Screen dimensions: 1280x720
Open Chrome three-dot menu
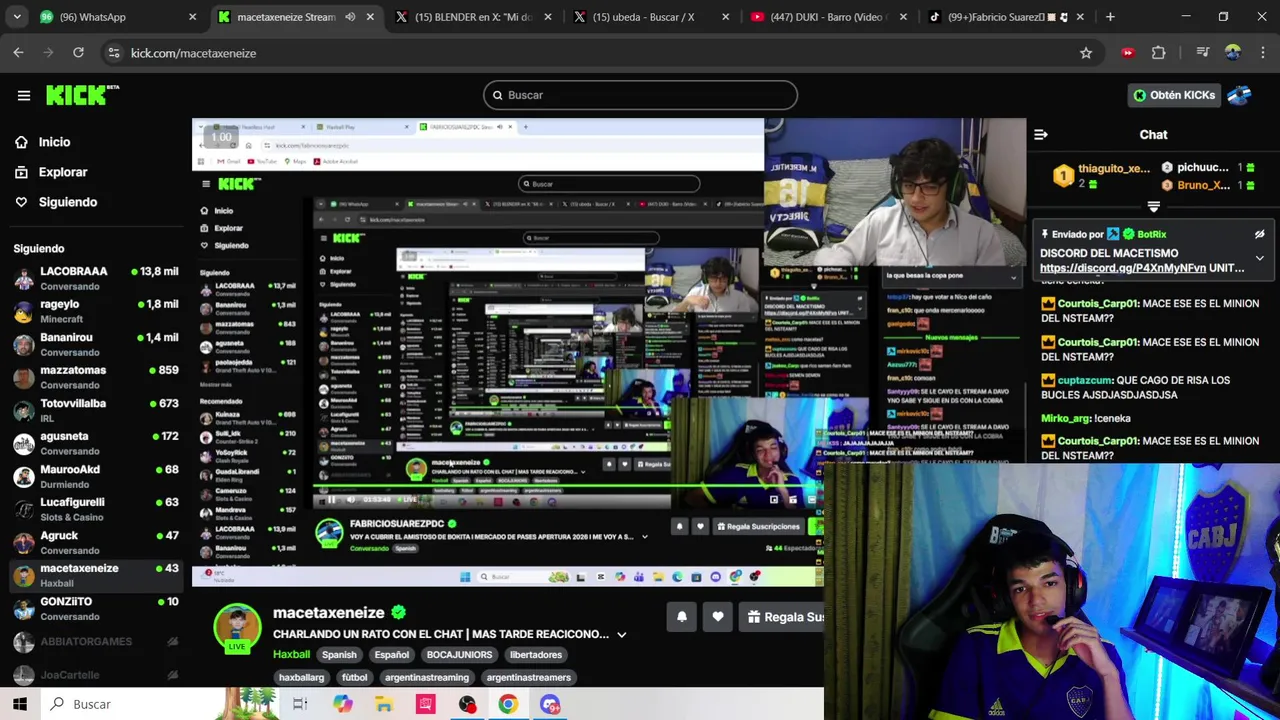1262,53
